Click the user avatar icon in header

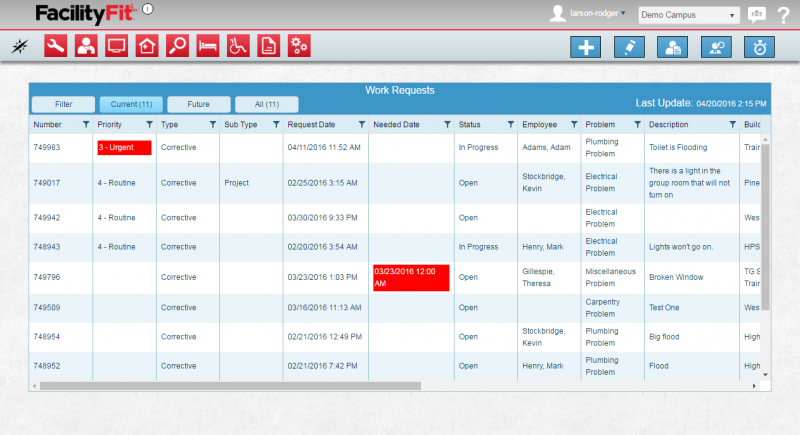pyautogui.click(x=557, y=14)
